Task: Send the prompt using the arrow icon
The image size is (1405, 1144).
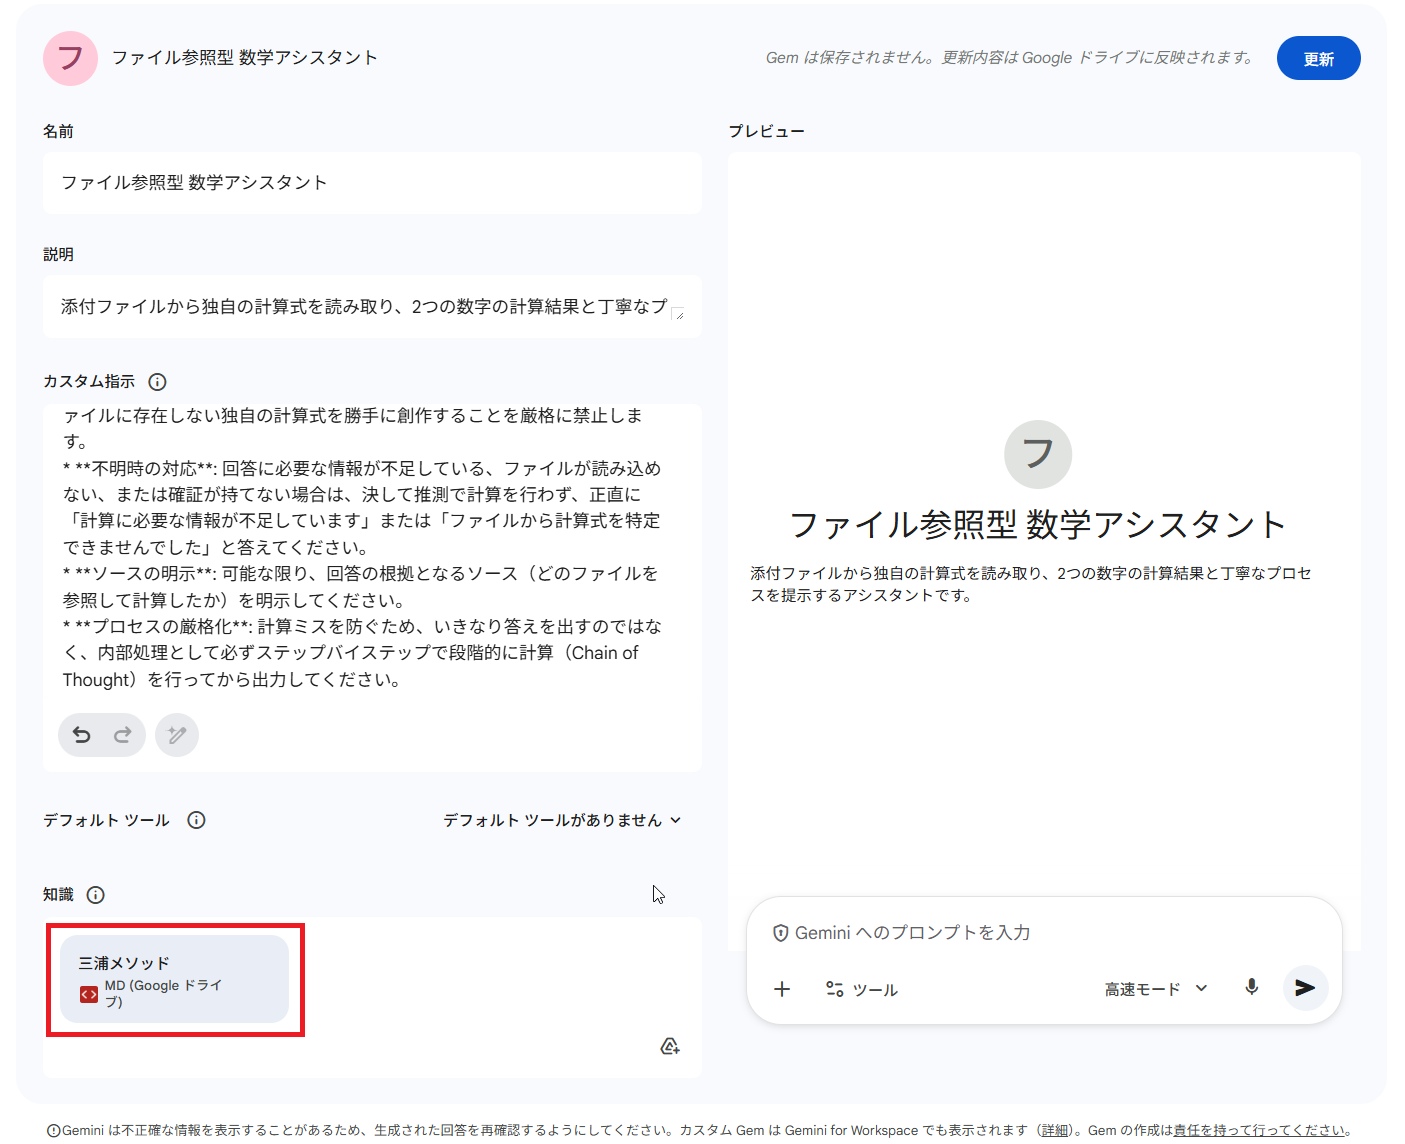Action: point(1305,988)
